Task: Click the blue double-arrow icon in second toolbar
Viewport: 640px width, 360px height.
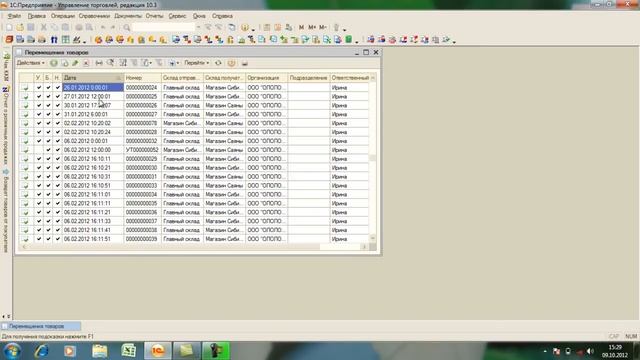Action: (54, 40)
